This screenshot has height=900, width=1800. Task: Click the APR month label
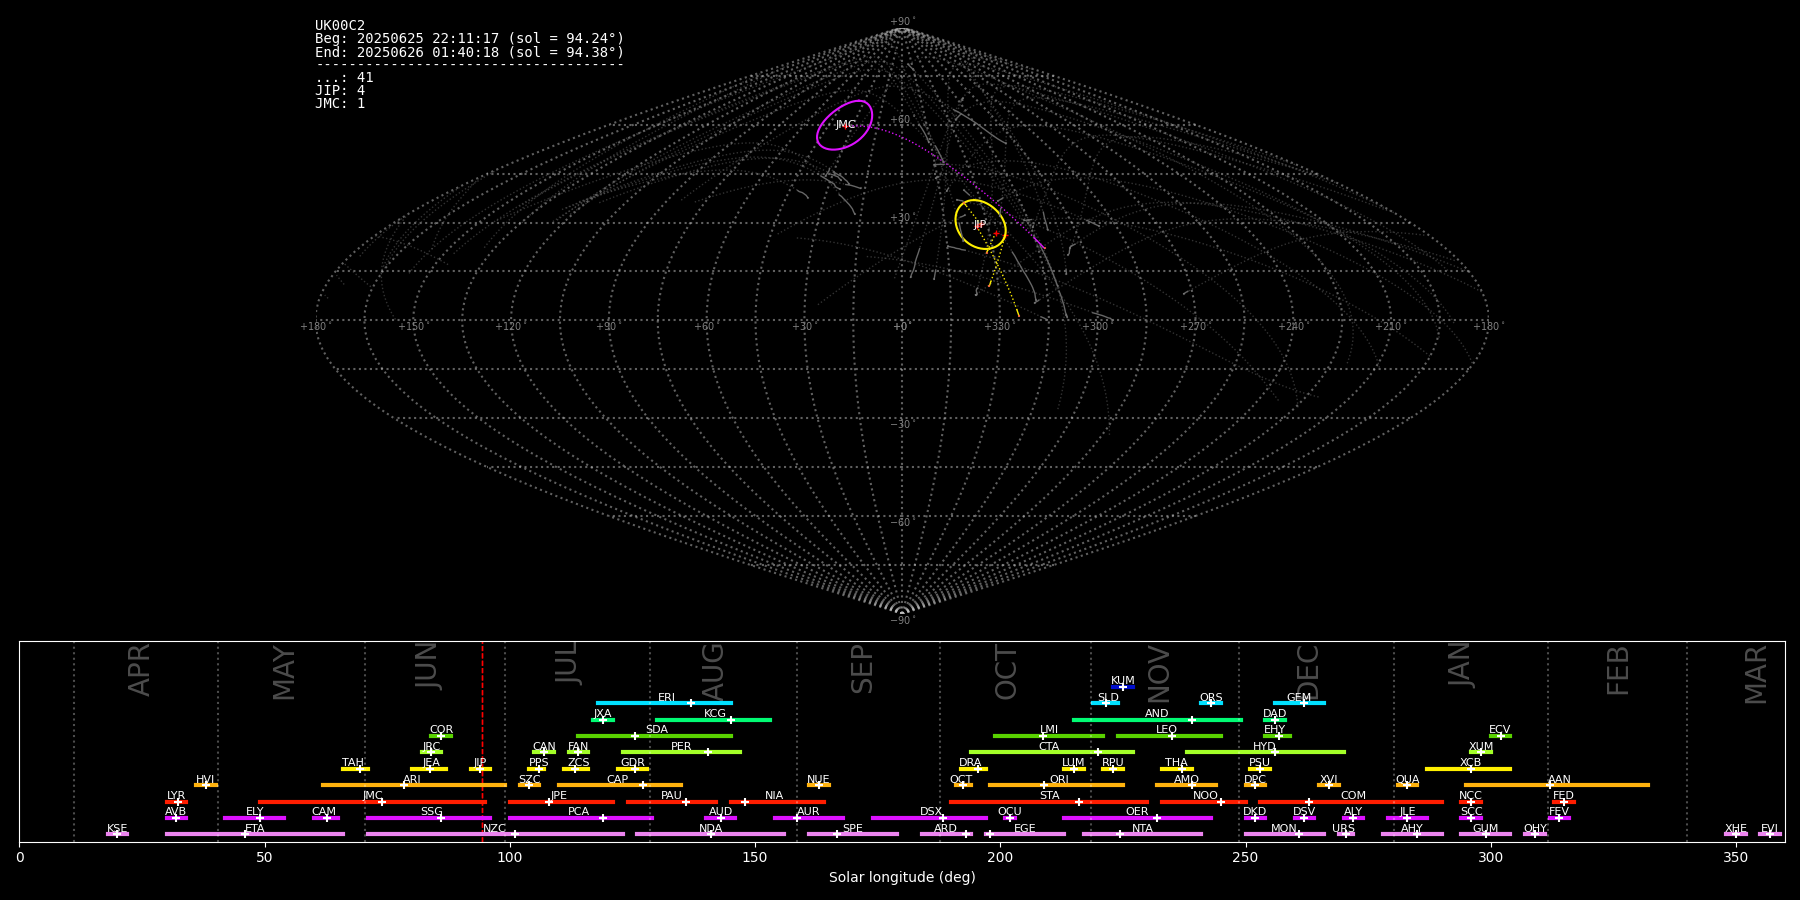click(x=139, y=670)
